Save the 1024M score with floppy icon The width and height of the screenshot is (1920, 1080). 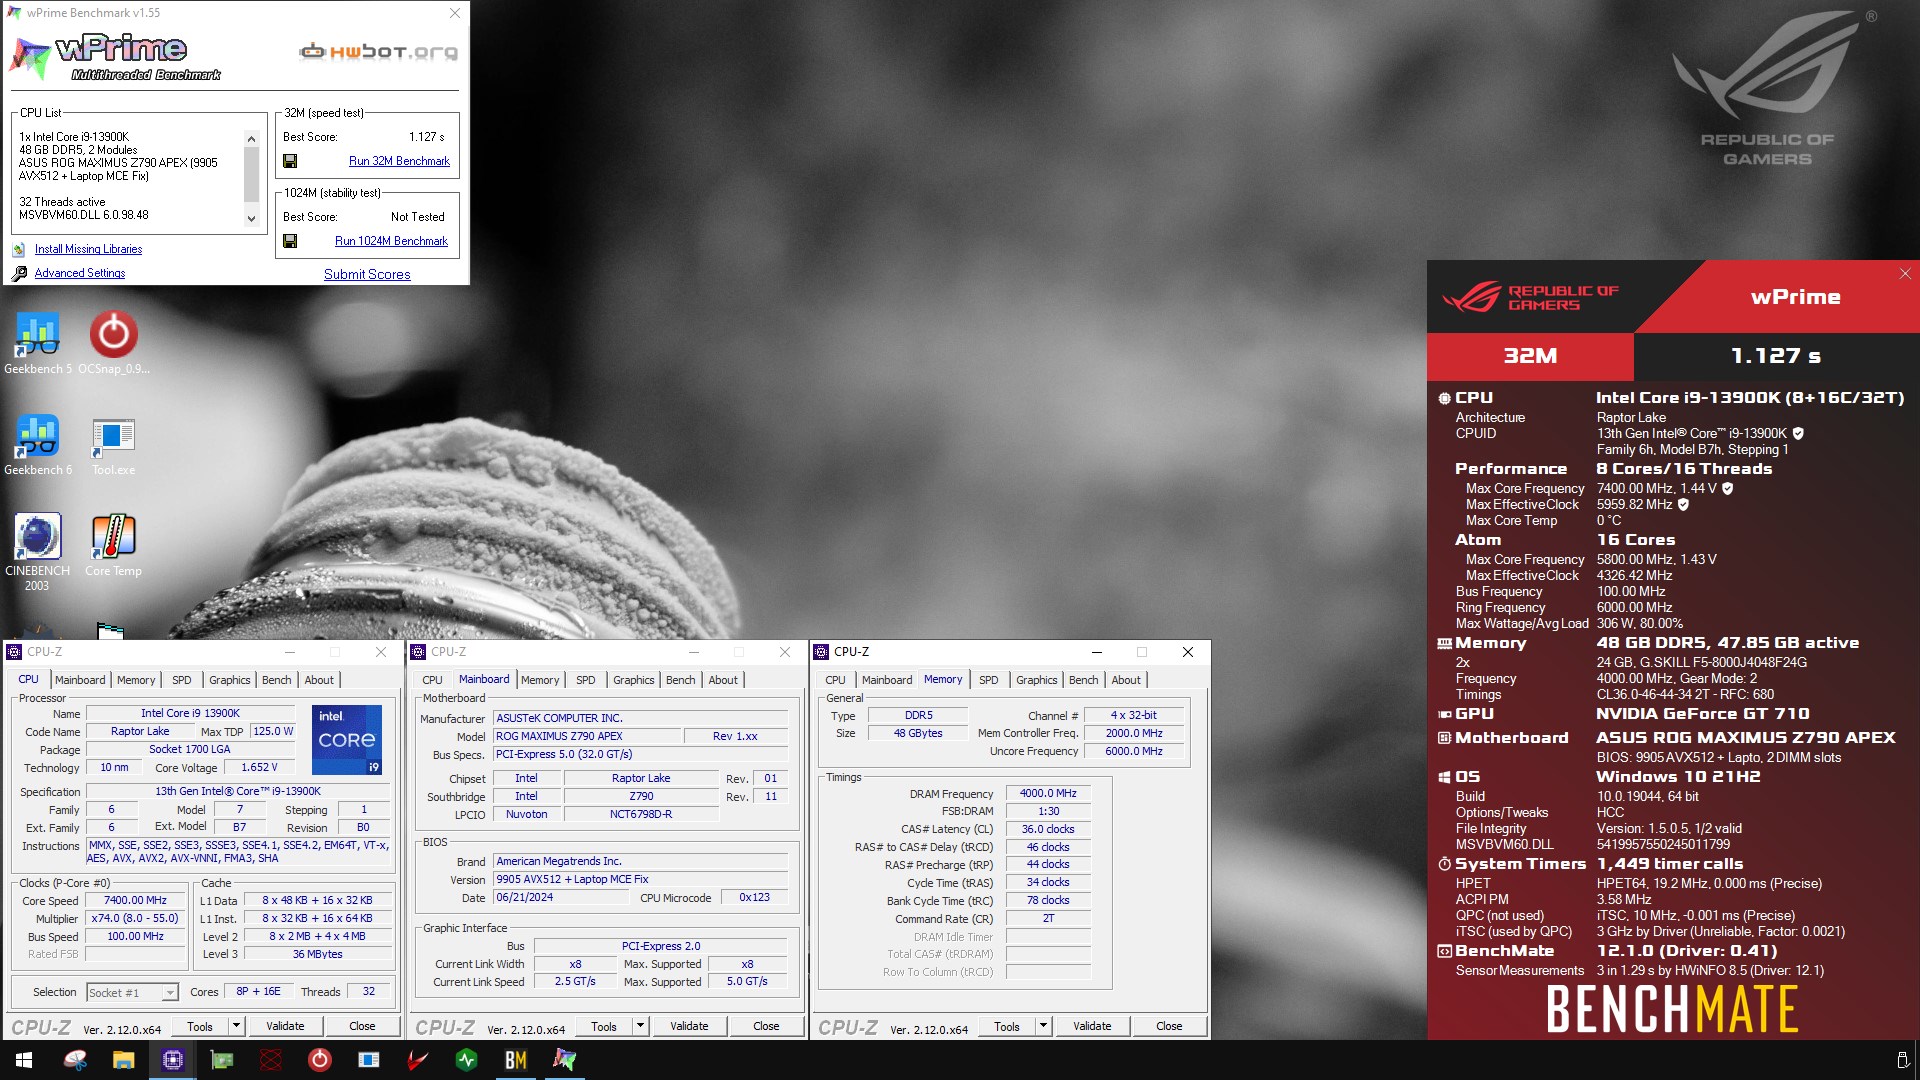[x=290, y=241]
